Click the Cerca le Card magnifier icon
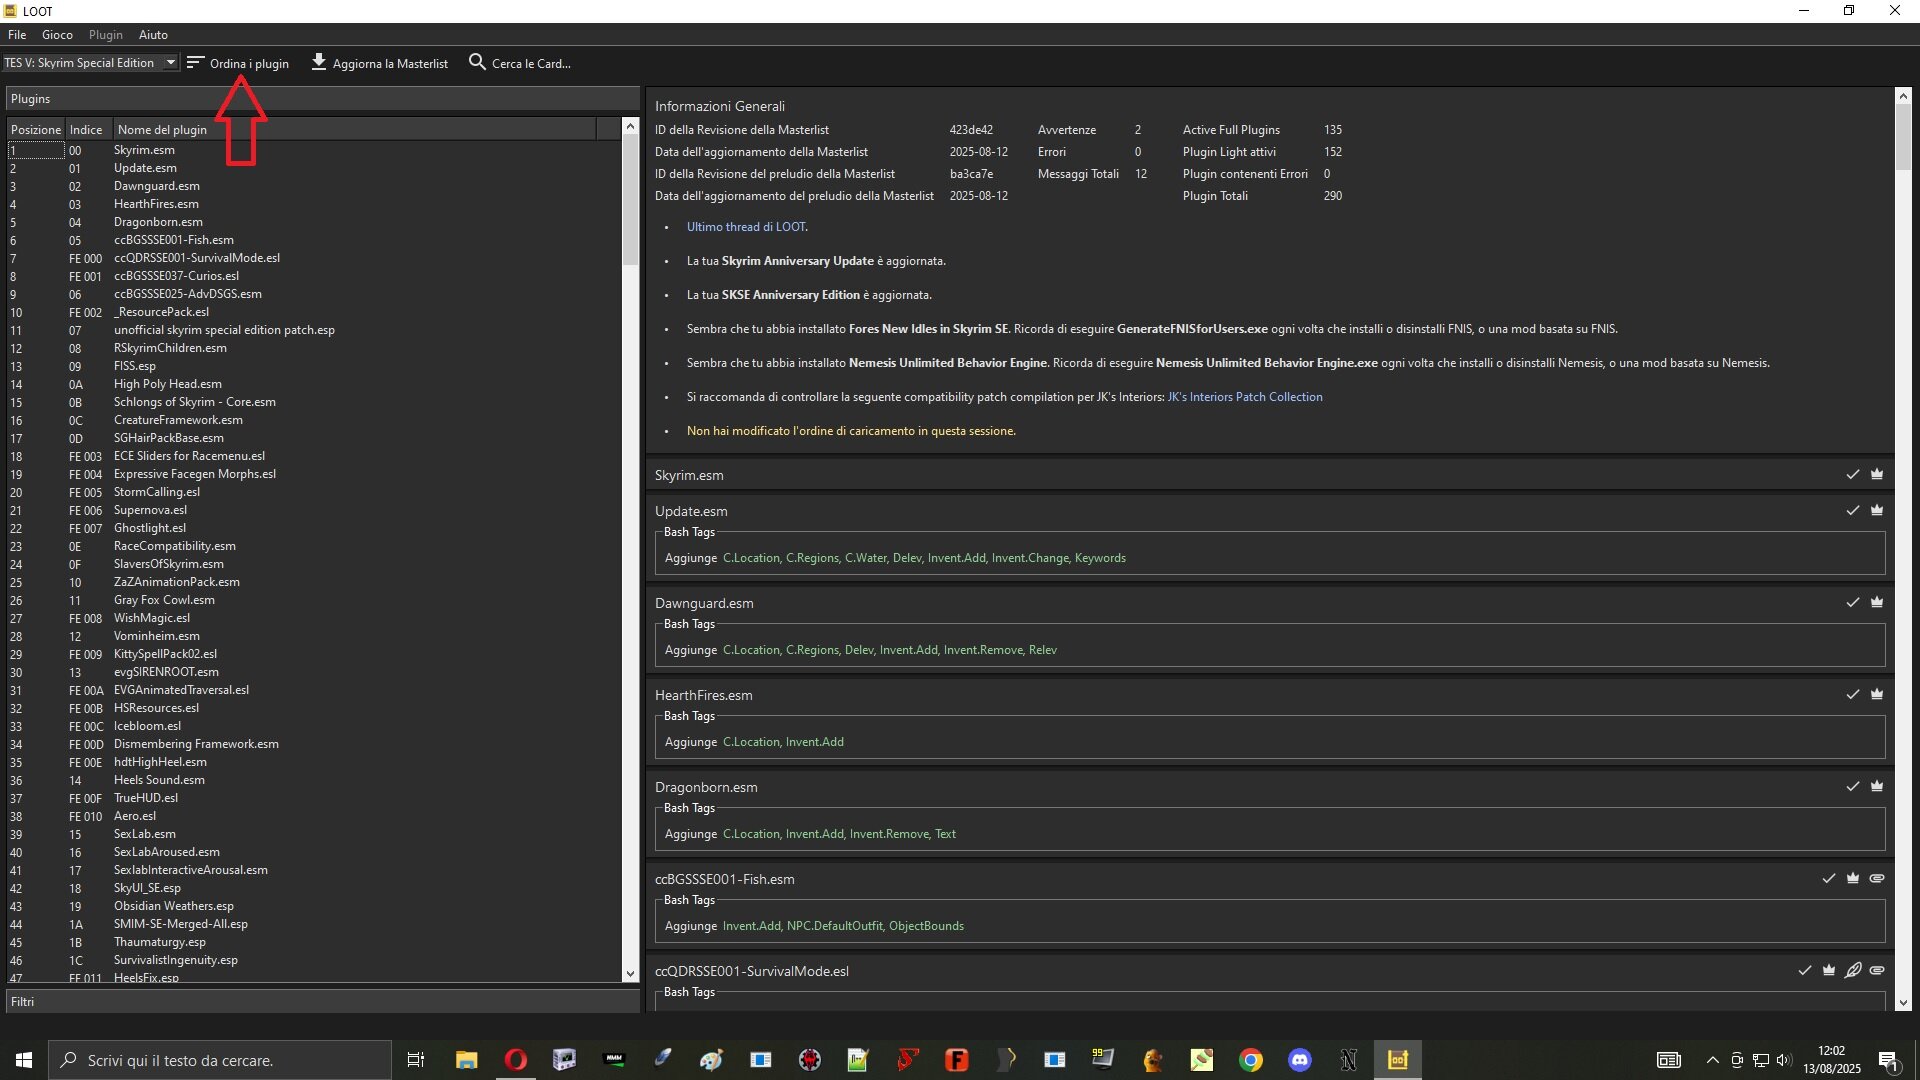1920x1080 pixels. point(477,62)
